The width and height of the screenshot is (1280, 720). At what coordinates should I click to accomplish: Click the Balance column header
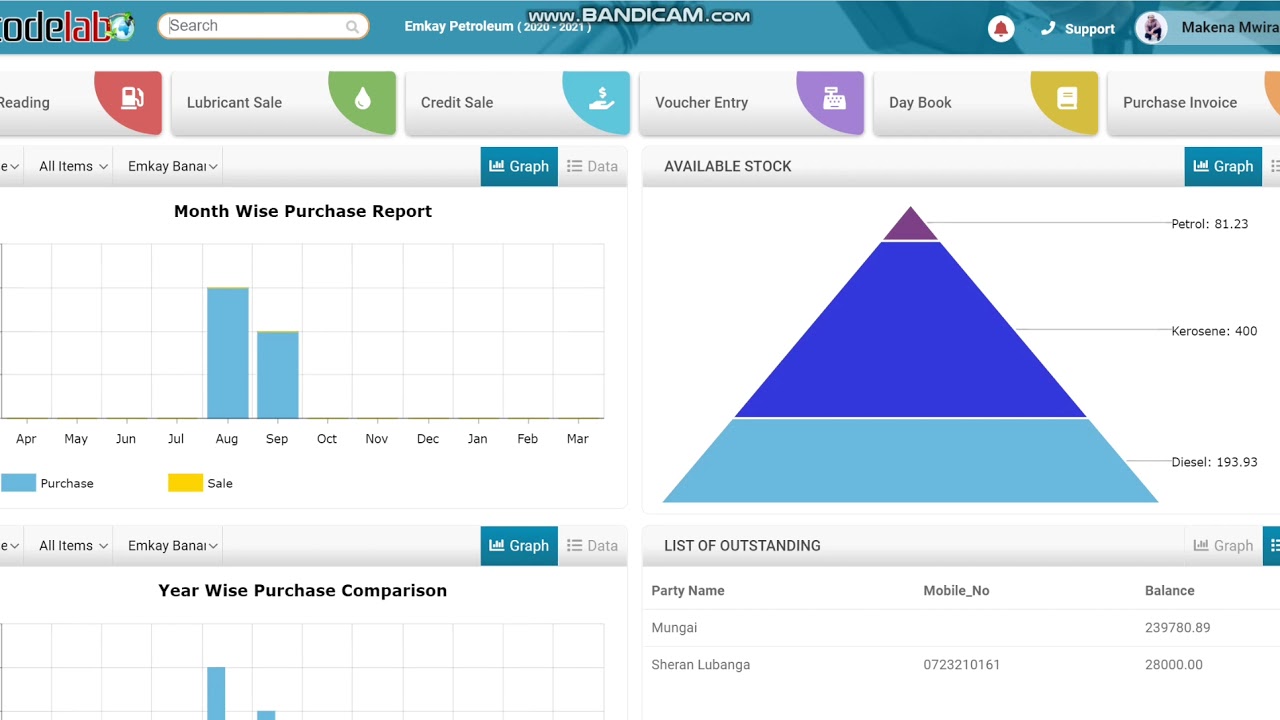(x=1170, y=590)
